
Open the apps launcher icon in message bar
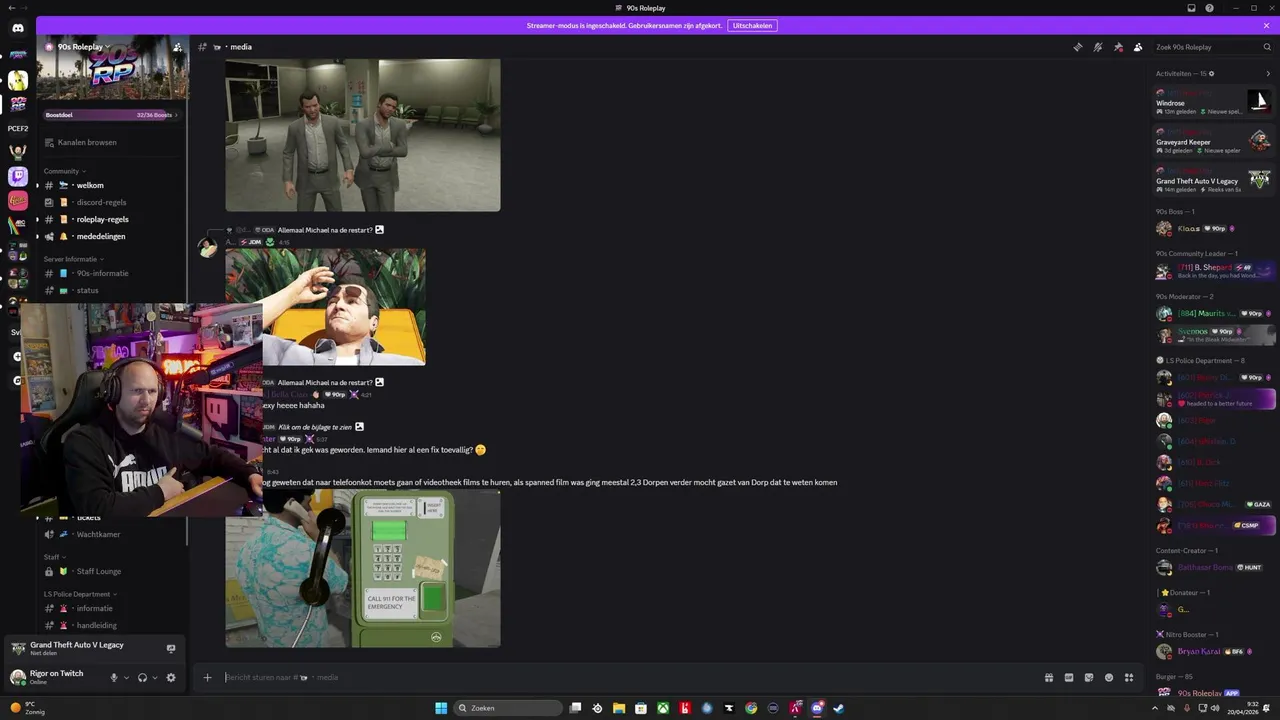click(x=1129, y=677)
